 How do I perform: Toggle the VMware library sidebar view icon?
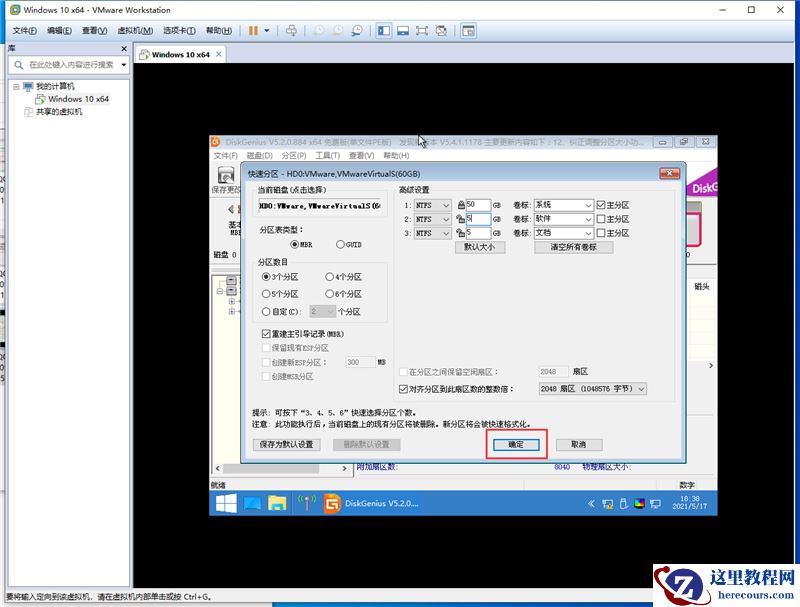pyautogui.click(x=384, y=31)
